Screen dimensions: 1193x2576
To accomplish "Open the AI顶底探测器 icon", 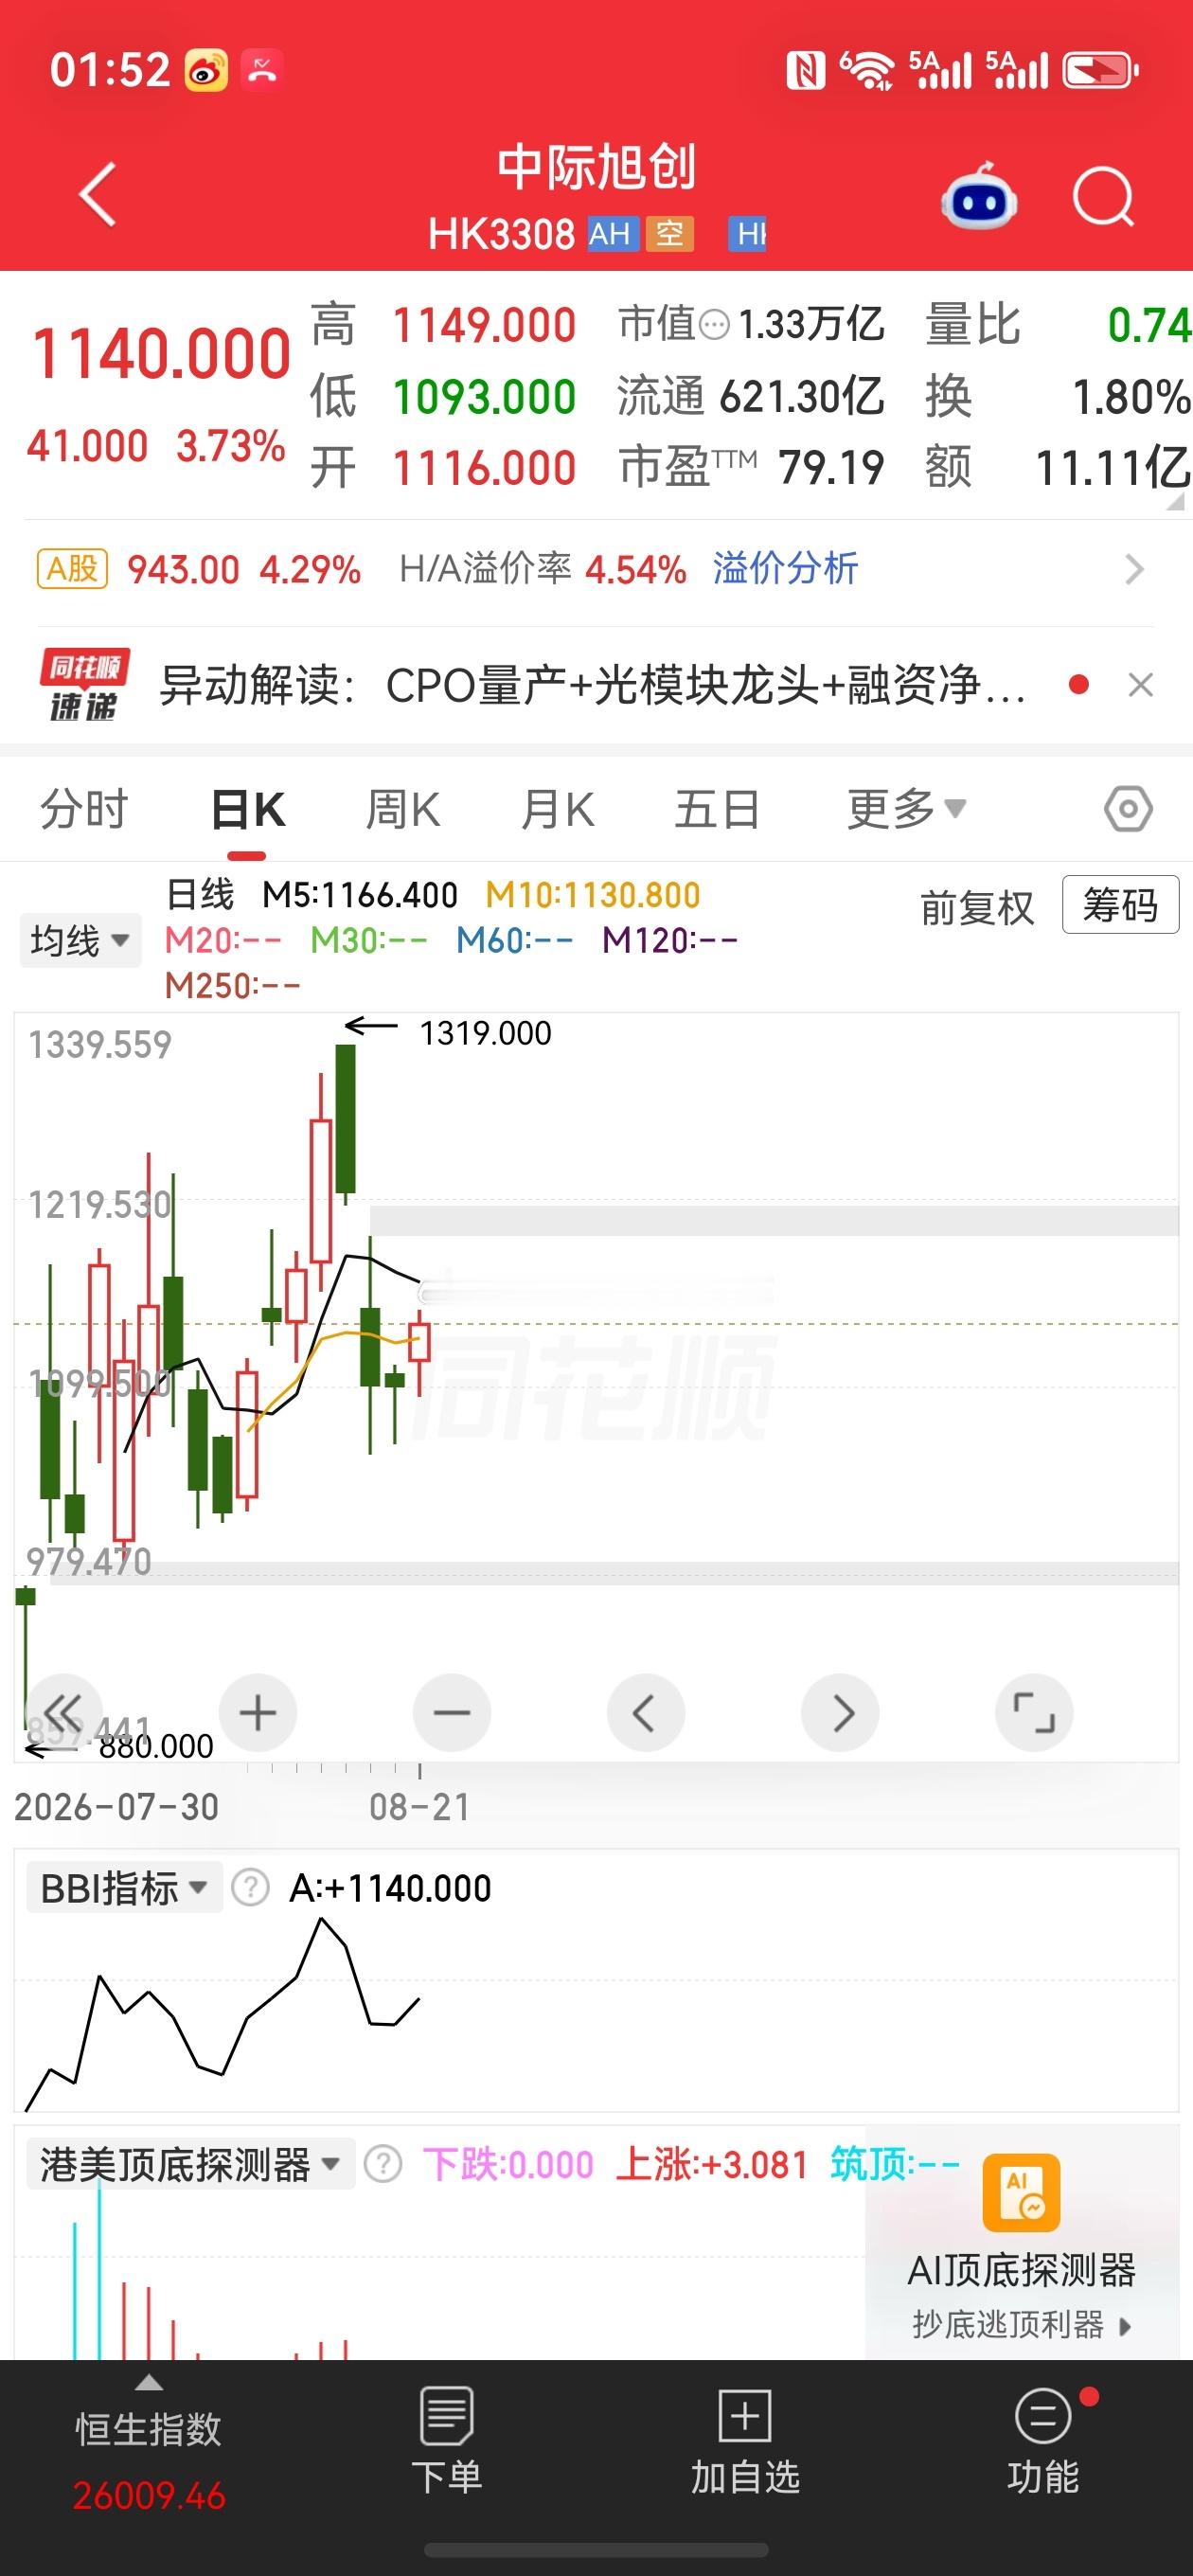I will tap(1021, 2193).
